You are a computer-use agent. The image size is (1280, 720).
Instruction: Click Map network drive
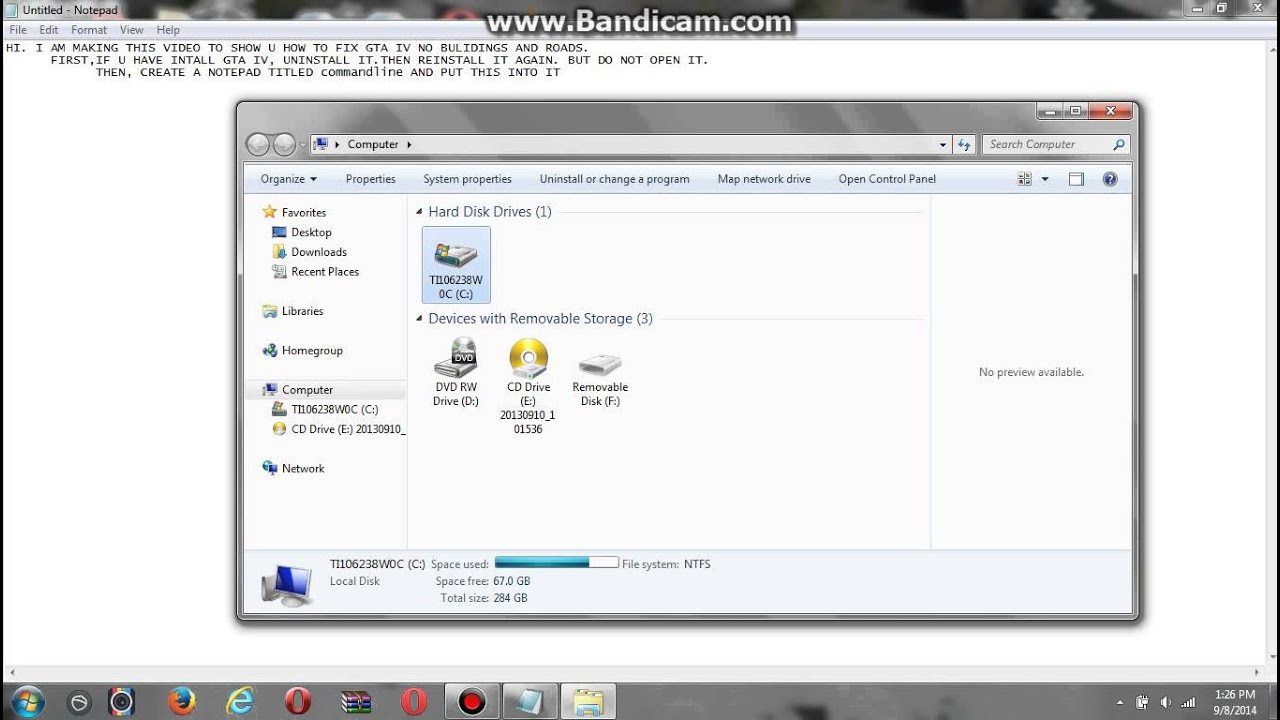(x=764, y=179)
